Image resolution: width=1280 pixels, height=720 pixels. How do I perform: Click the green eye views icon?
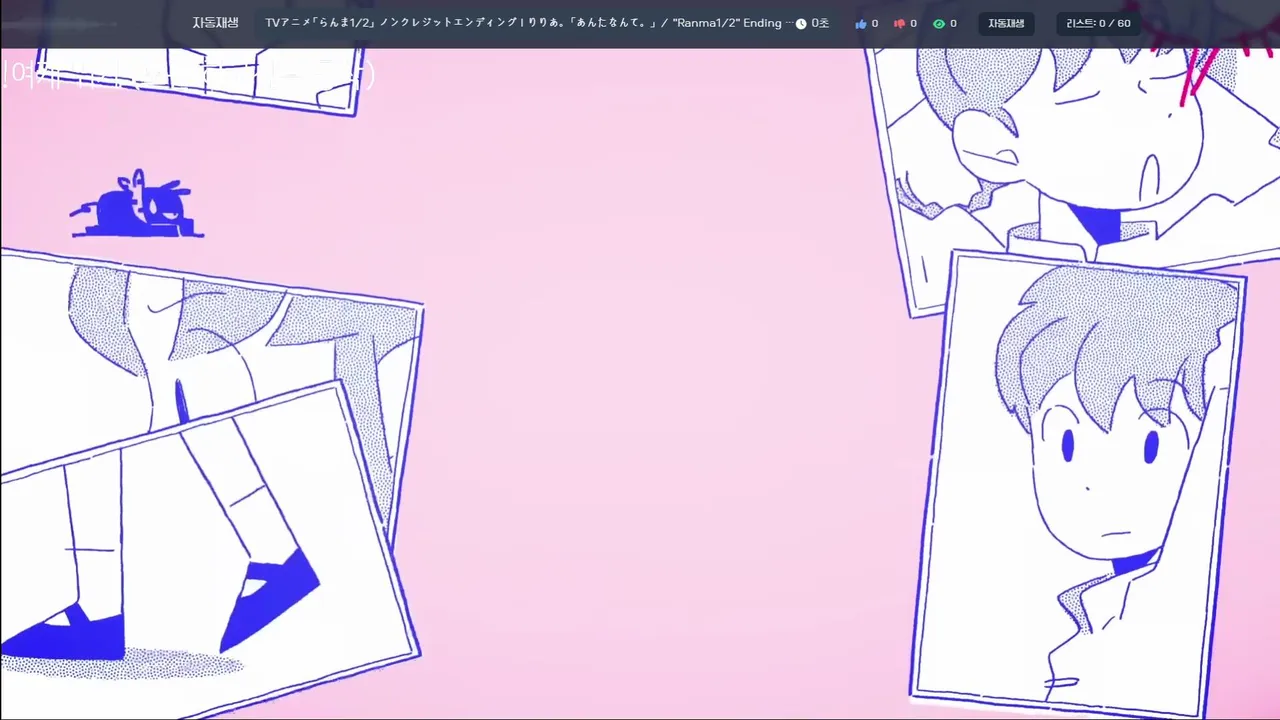click(939, 23)
